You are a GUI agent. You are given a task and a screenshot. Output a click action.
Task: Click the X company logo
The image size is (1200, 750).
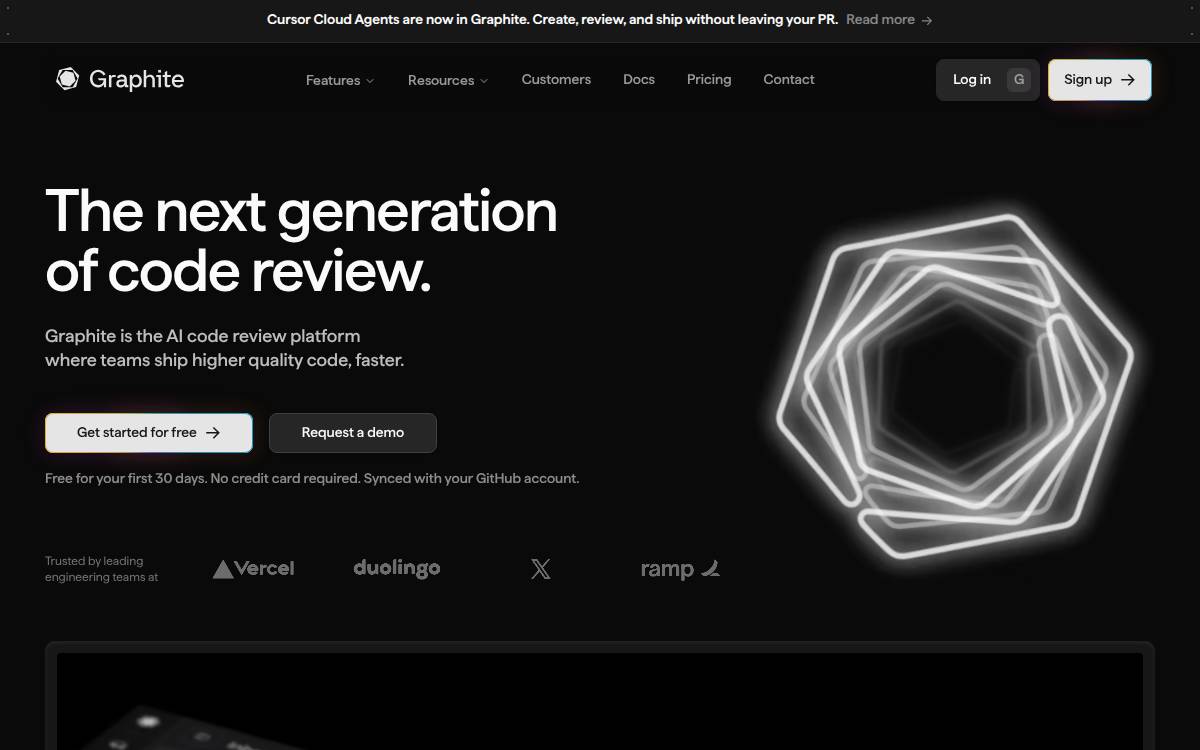[x=541, y=569]
